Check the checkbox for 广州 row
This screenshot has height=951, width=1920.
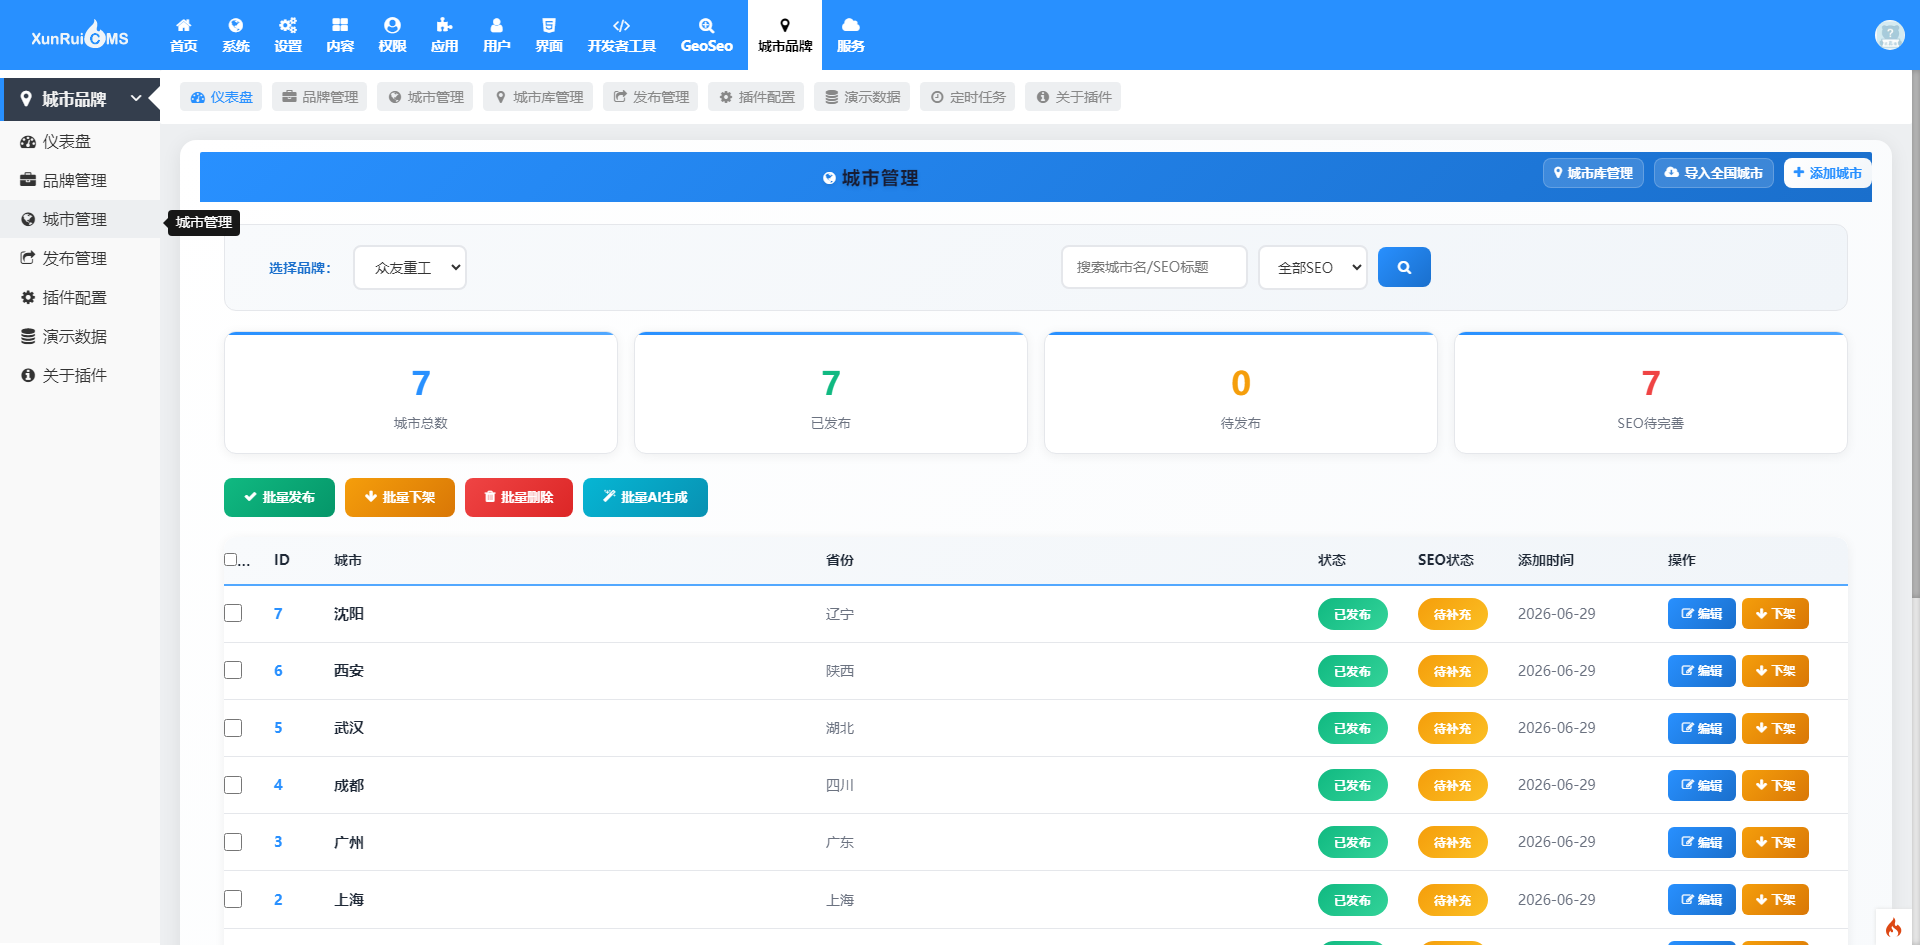pyautogui.click(x=233, y=842)
